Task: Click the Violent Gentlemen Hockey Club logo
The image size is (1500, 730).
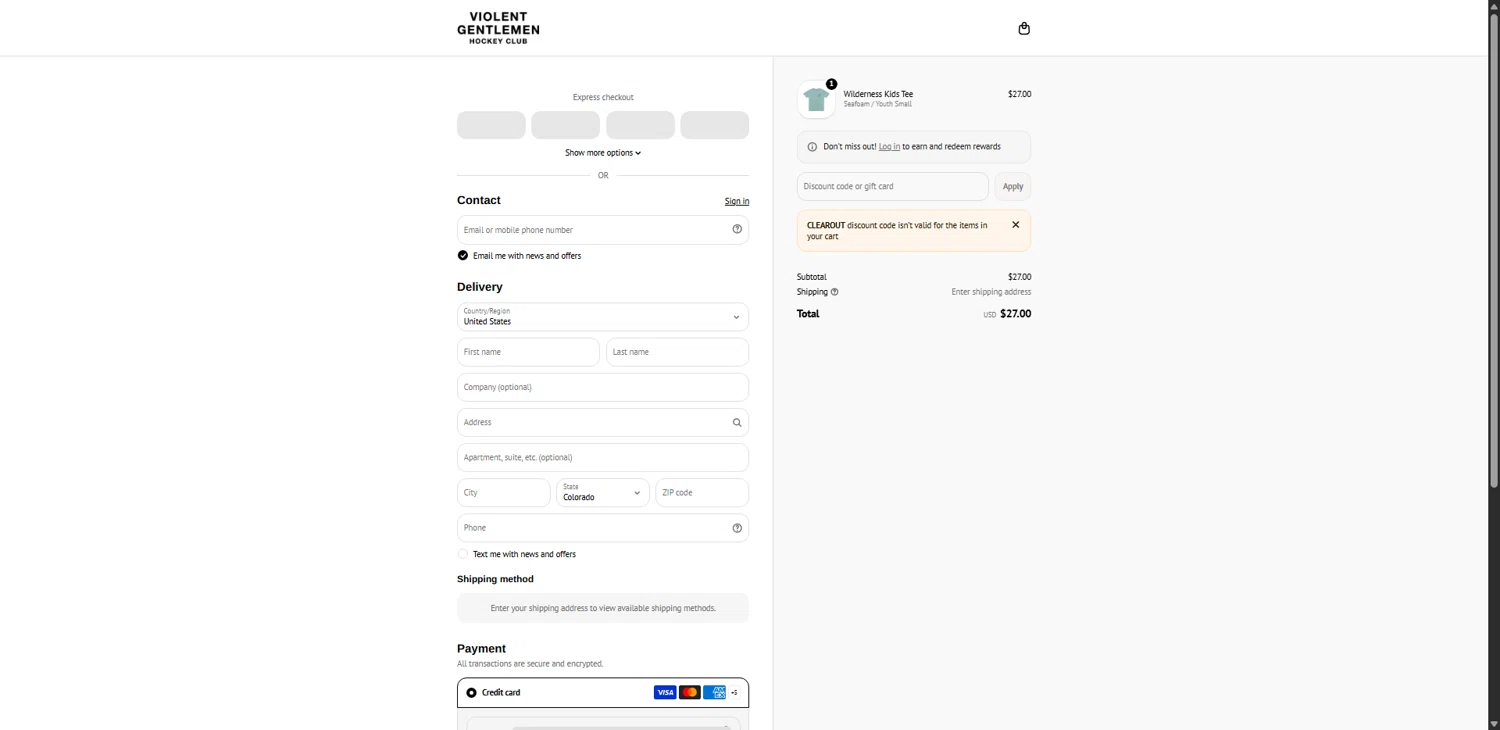Action: click(498, 28)
